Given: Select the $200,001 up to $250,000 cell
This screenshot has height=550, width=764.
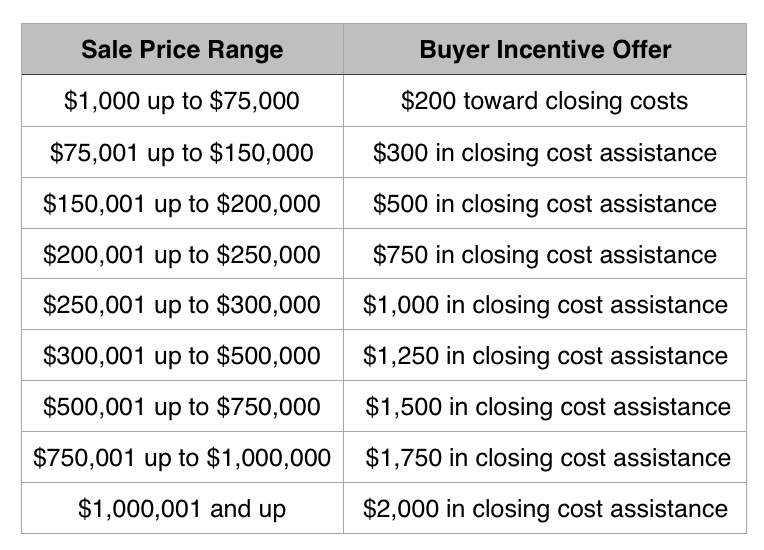Looking at the screenshot, I should point(182,254).
